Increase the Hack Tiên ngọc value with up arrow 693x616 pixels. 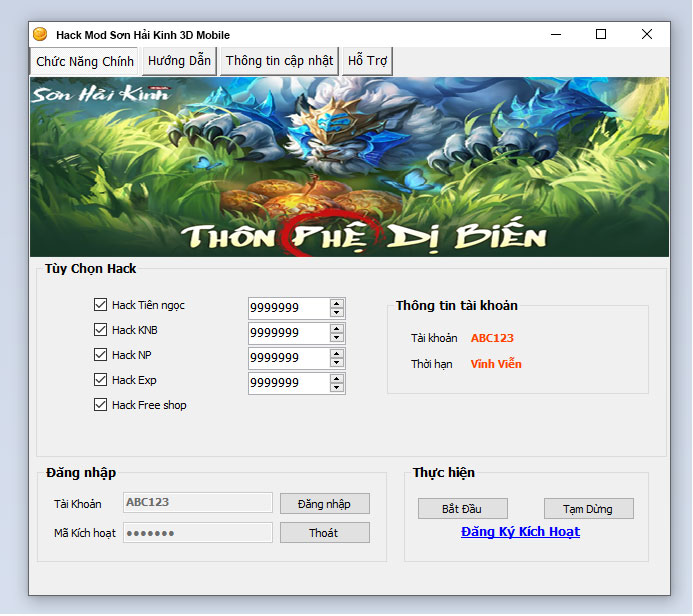coord(337,303)
